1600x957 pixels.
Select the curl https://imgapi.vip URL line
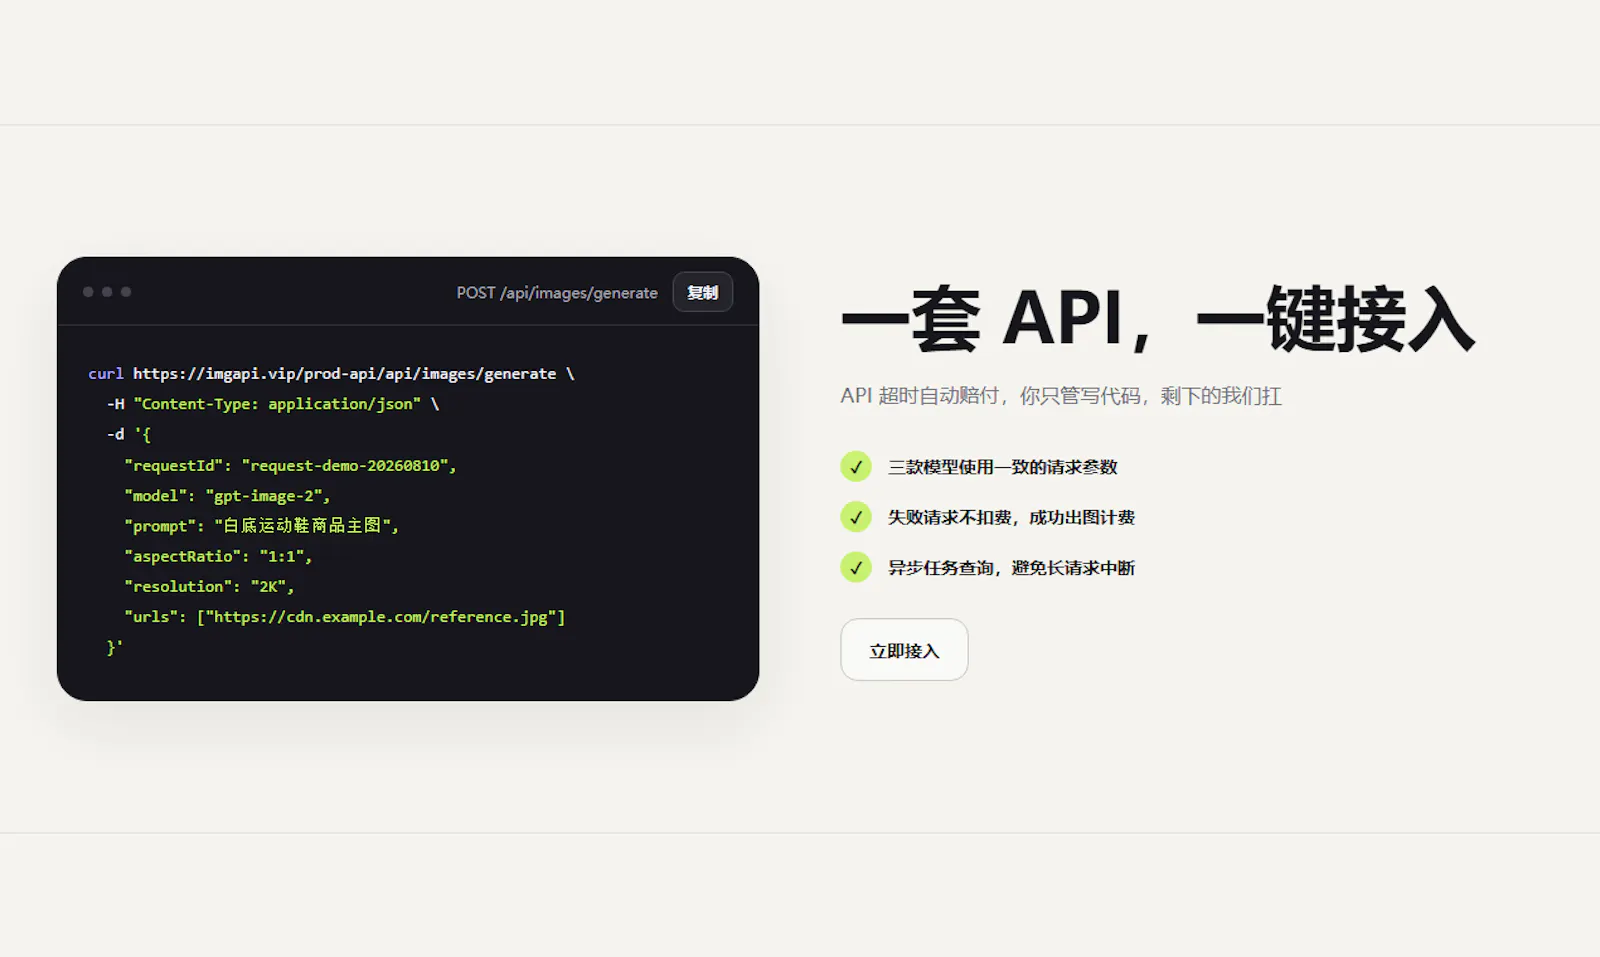pyautogui.click(x=331, y=374)
